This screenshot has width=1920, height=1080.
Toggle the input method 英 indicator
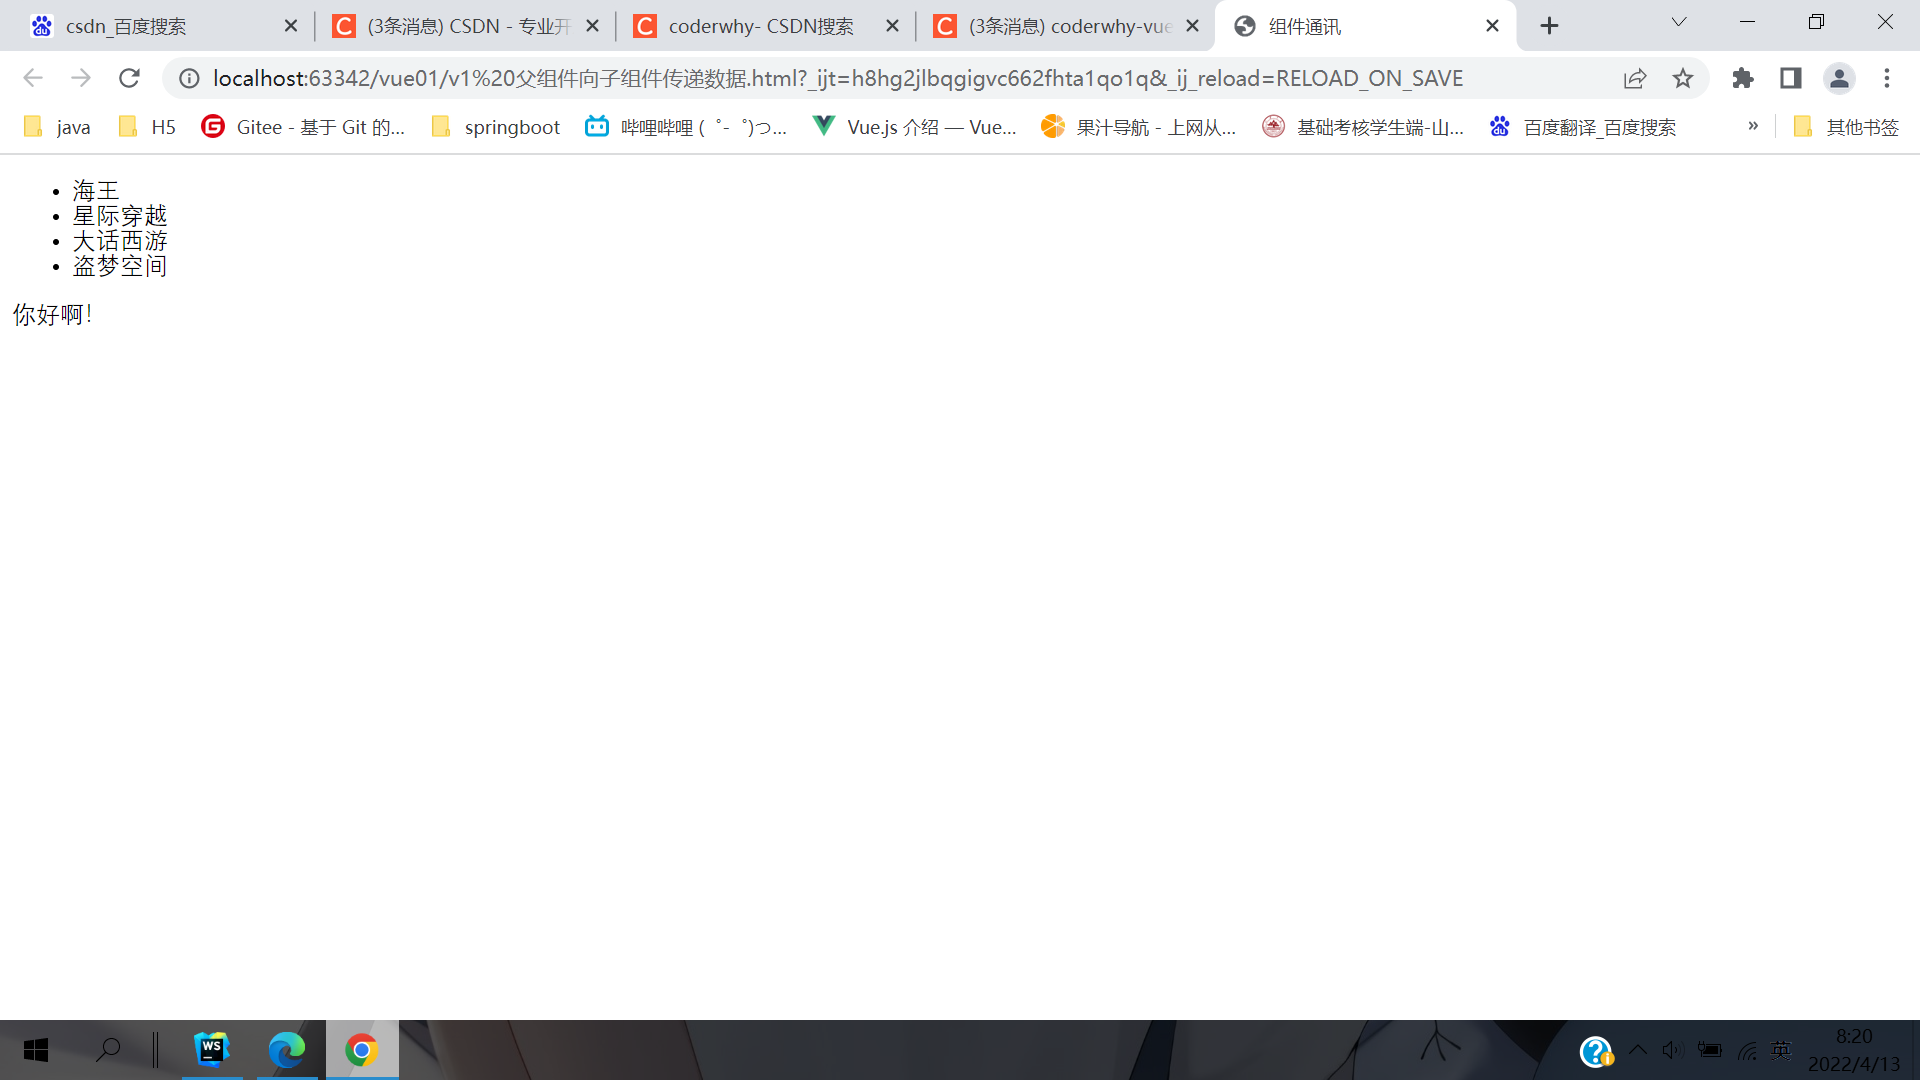point(1780,1049)
